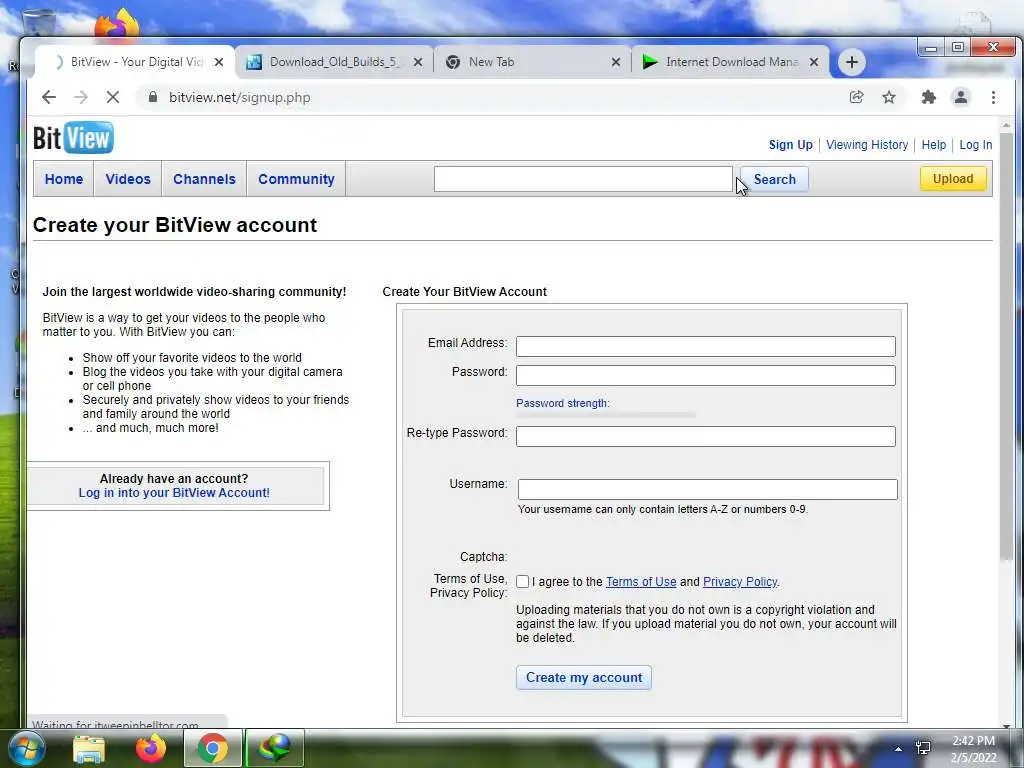Focus the BitView search text box
This screenshot has width=1024, height=768.
pyautogui.click(x=583, y=179)
